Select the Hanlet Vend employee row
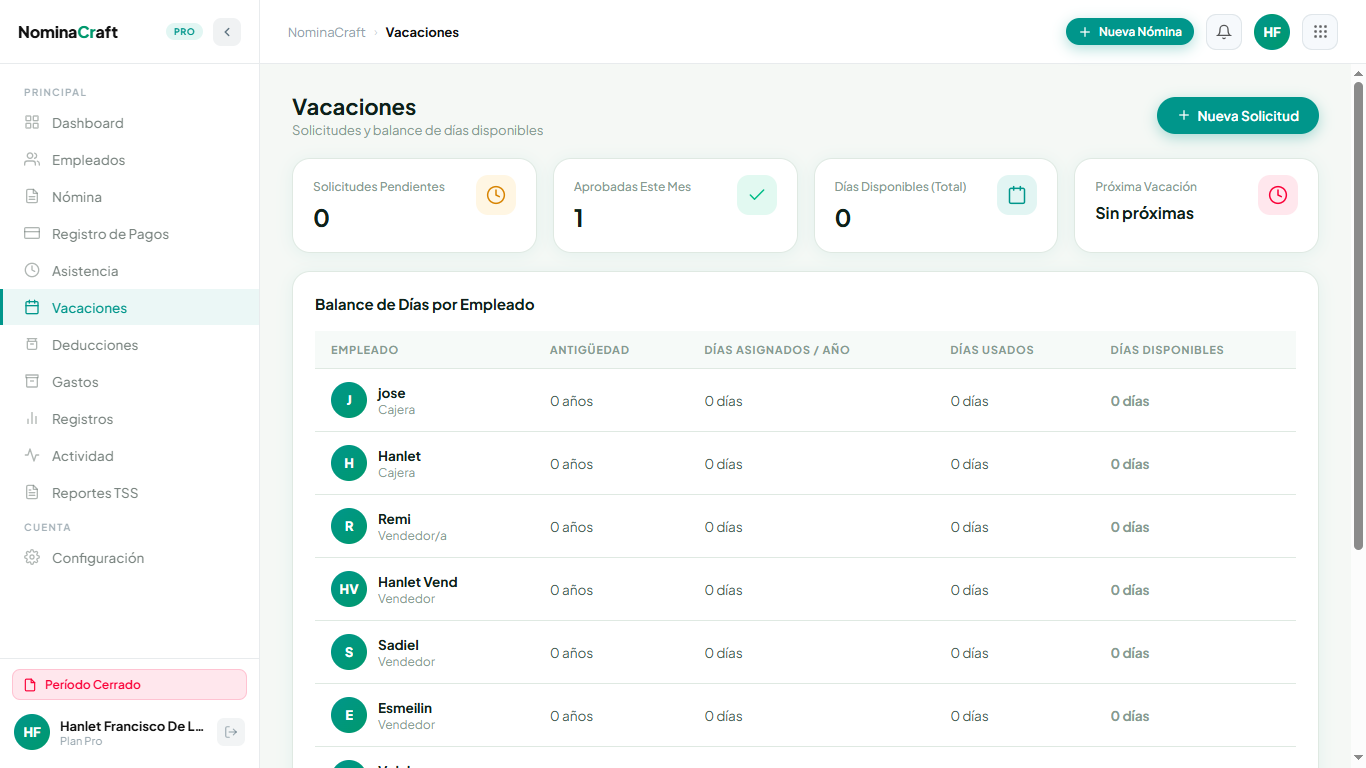 pos(805,590)
